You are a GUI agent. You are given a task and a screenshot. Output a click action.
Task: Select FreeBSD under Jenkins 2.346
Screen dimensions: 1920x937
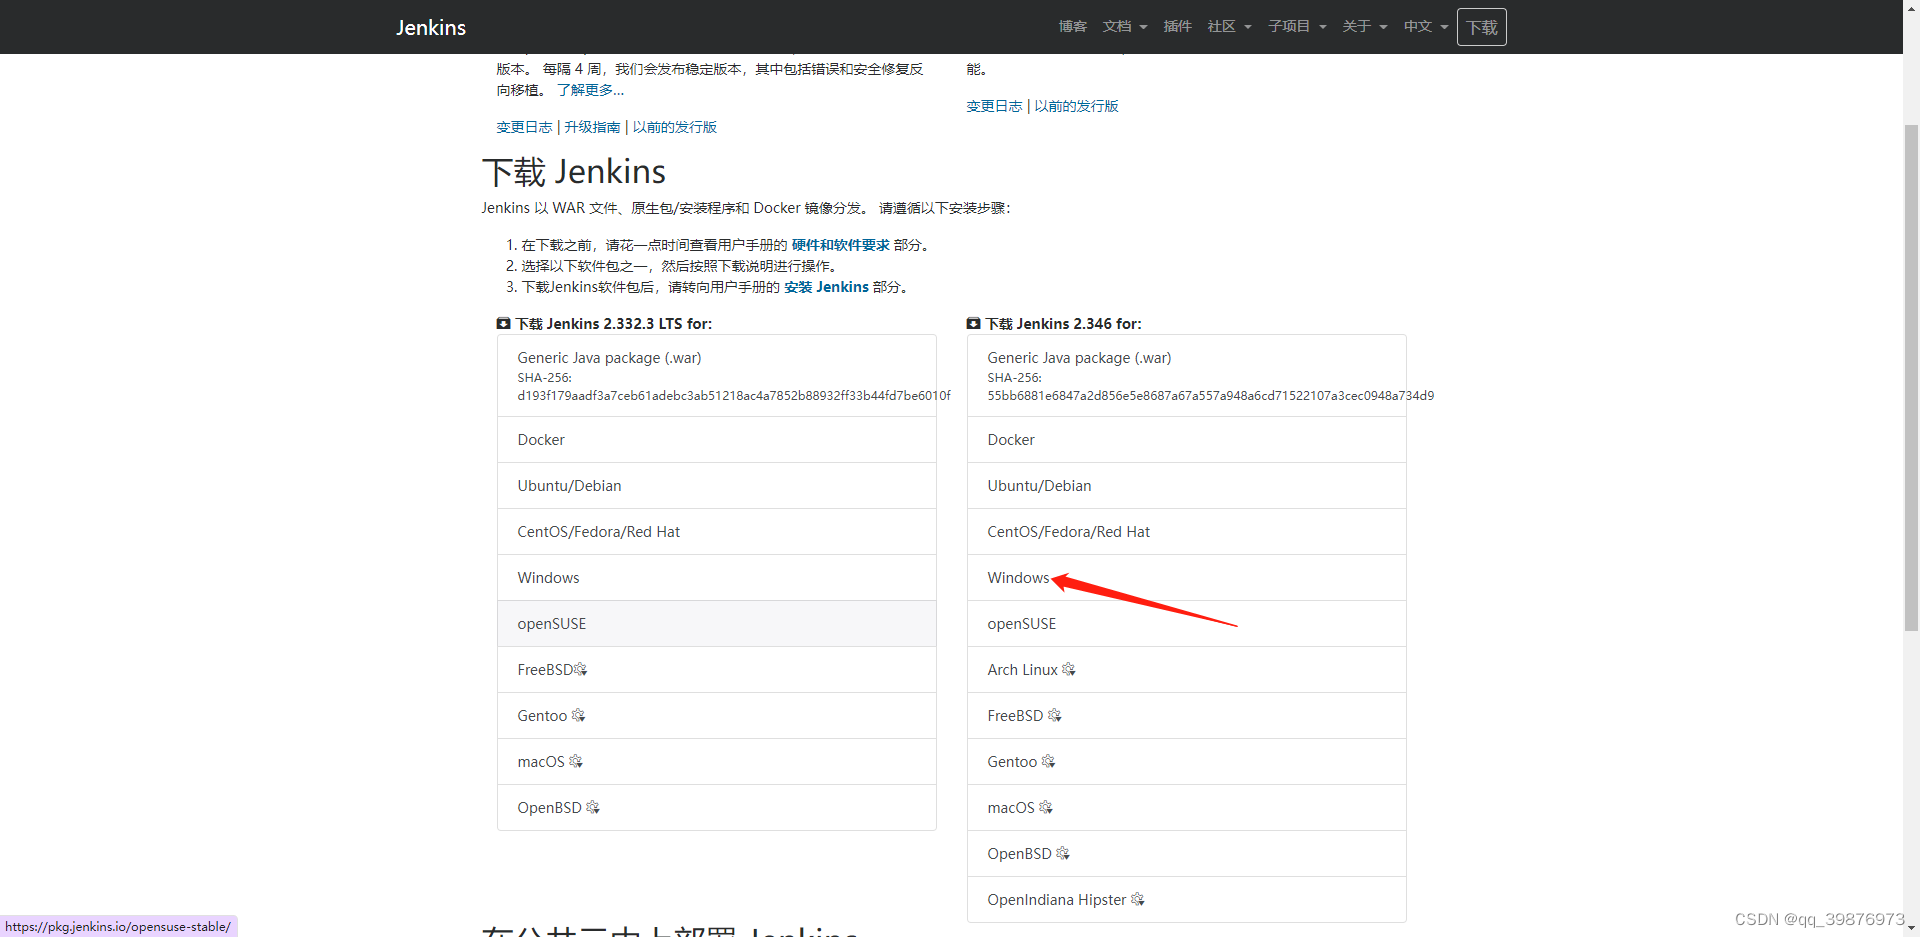[1187, 716]
